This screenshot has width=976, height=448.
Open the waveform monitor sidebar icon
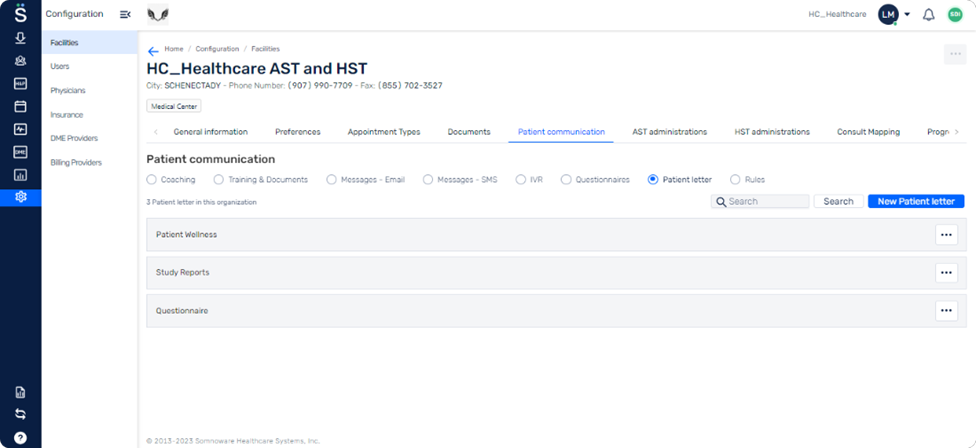click(x=21, y=129)
